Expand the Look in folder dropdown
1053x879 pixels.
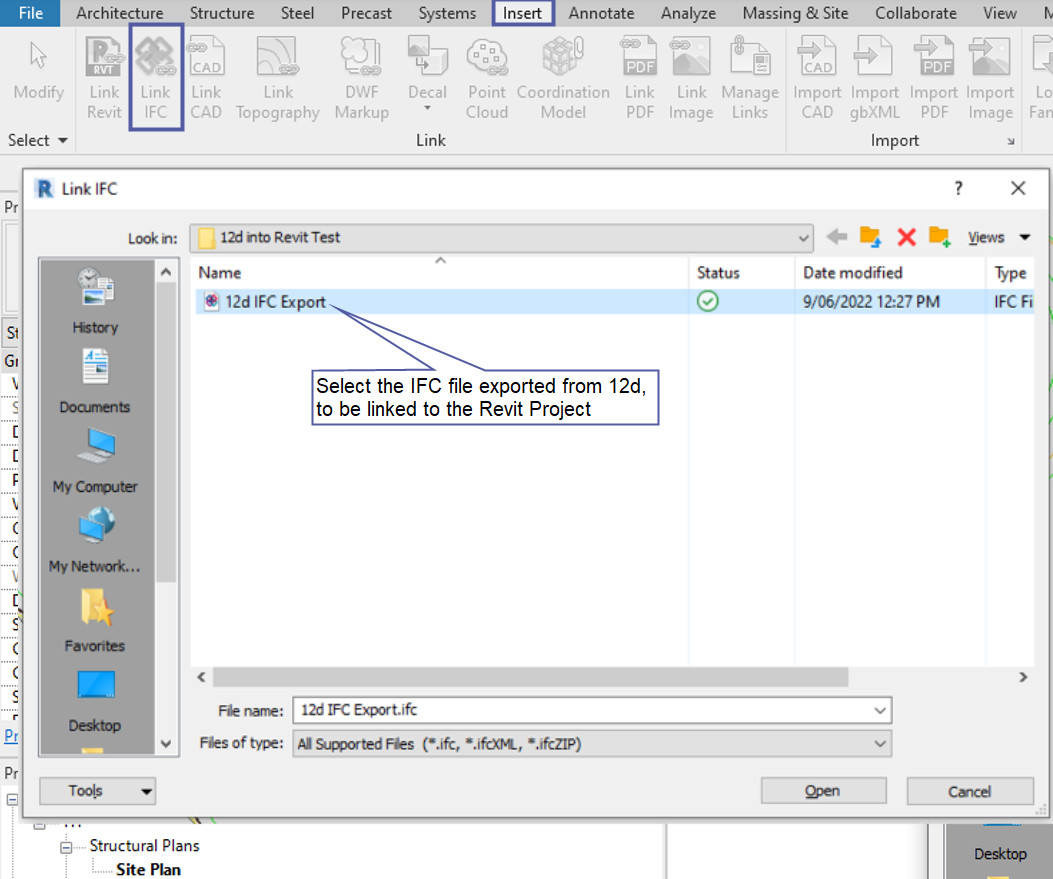click(803, 238)
